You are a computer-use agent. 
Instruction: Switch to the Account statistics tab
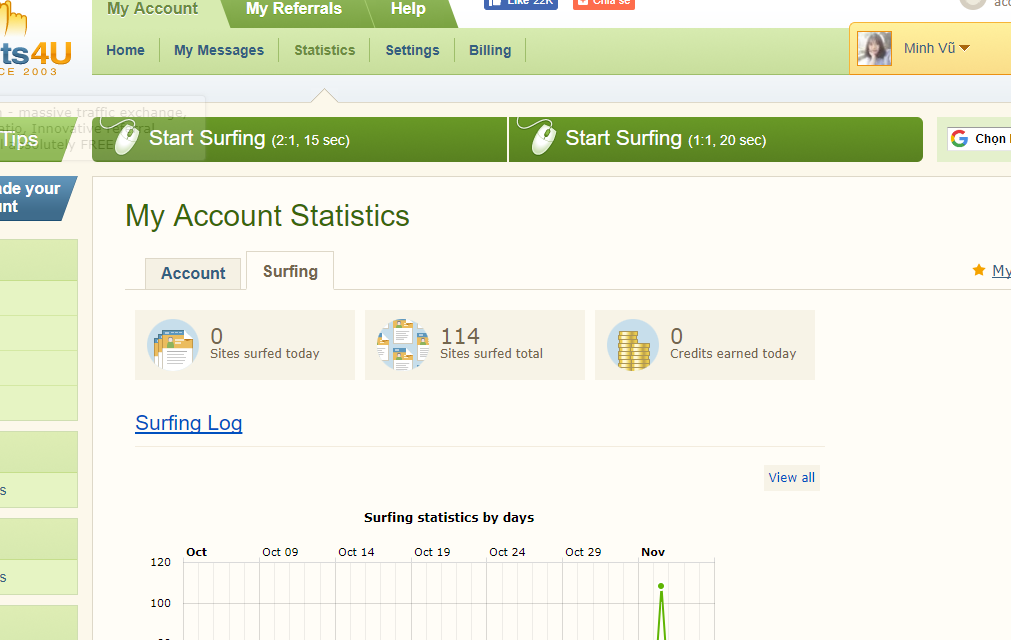[193, 273]
